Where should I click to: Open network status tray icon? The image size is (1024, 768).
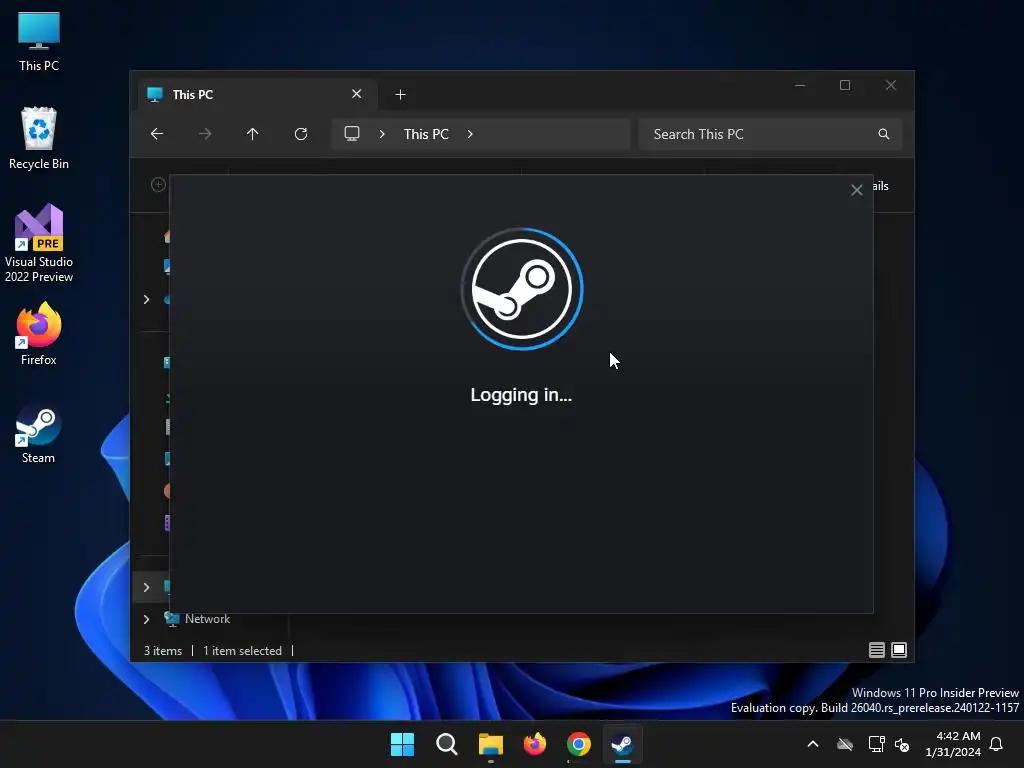pyautogui.click(x=876, y=744)
